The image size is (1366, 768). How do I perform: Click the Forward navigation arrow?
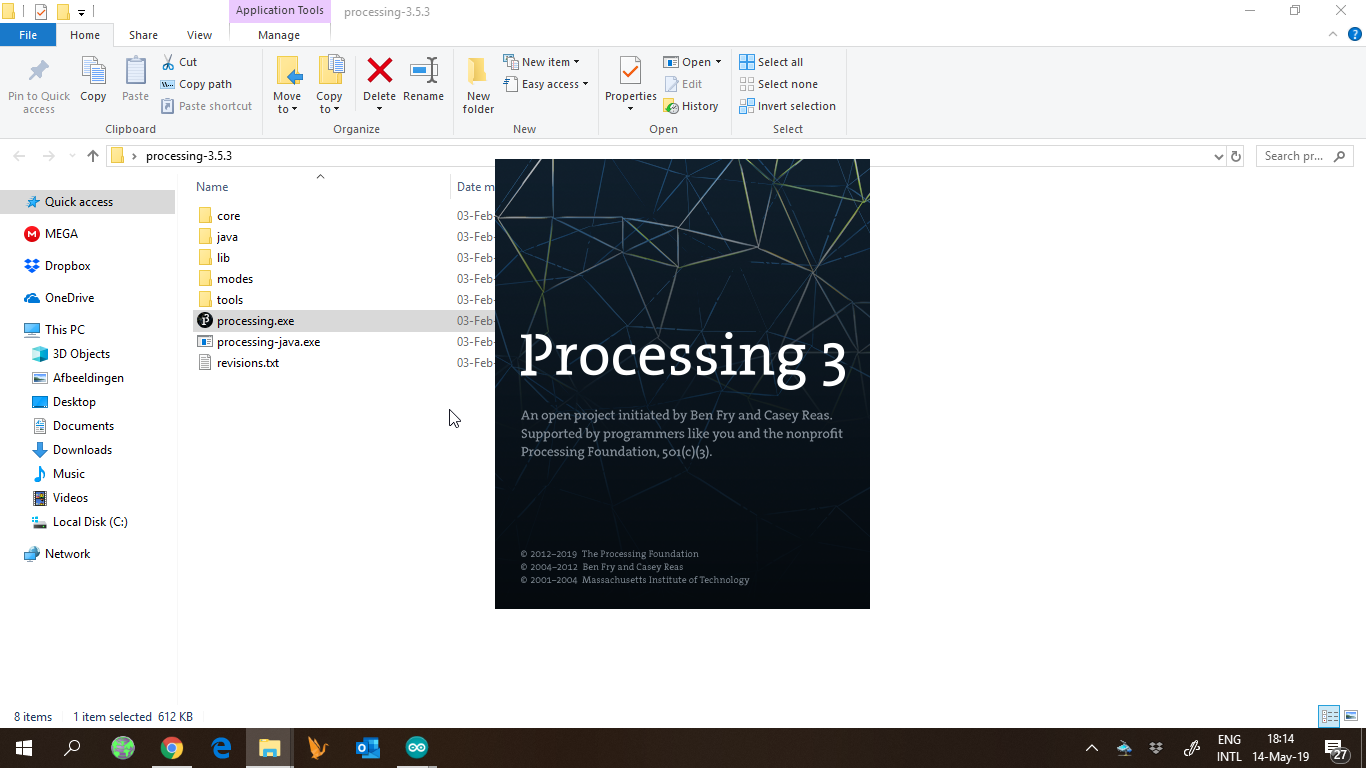pos(48,156)
